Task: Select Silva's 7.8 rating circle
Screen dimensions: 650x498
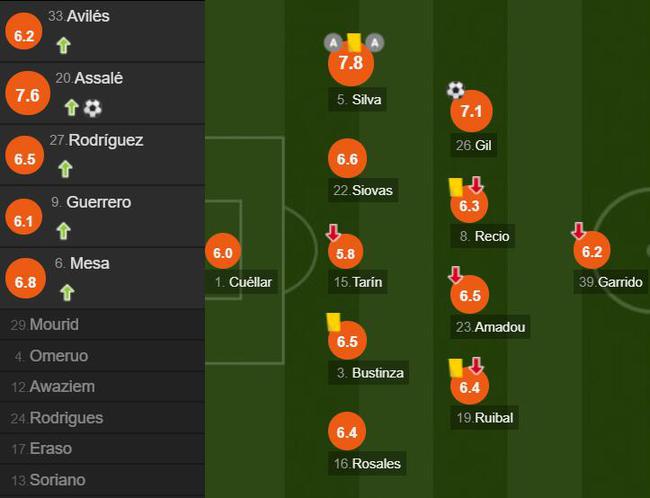Action: pyautogui.click(x=351, y=63)
